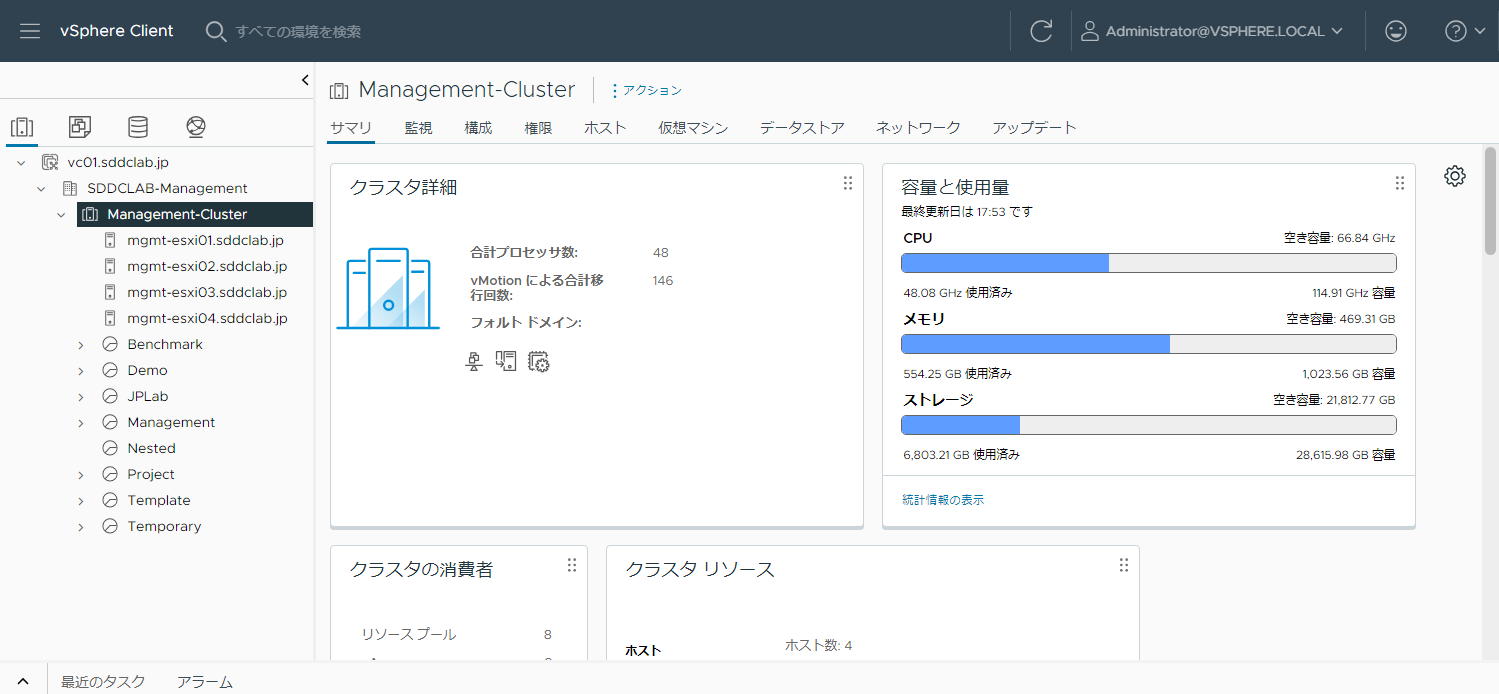
Task: Click the ストレージ usage bar
Action: click(1149, 425)
